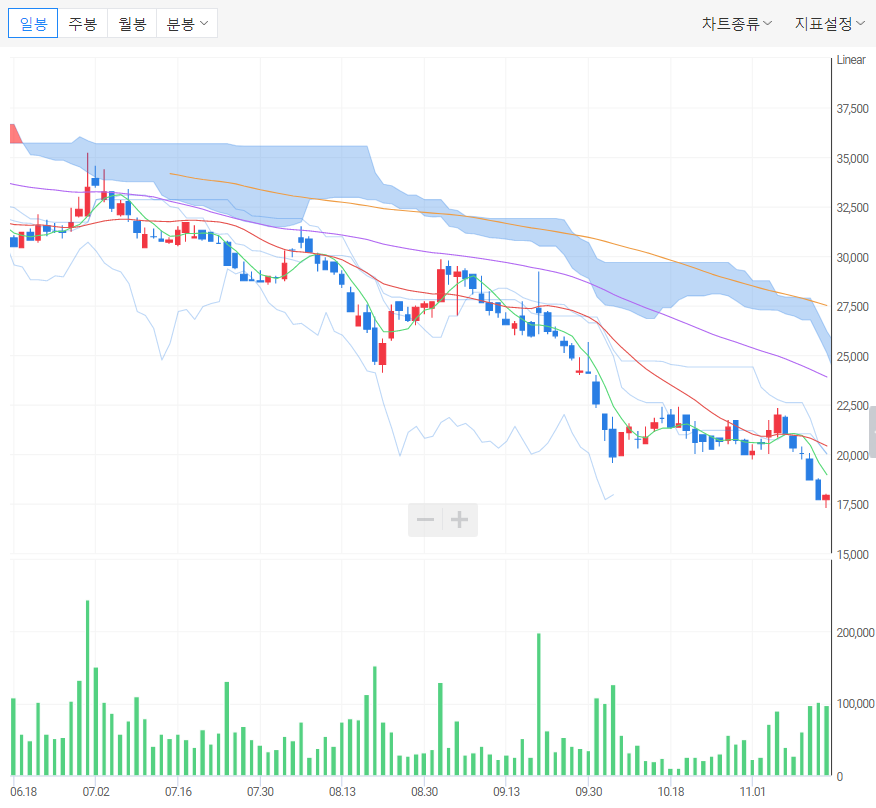Screen dimensions: 876x808
Task: Click the 17,500 price axis label
Action: tap(853, 505)
